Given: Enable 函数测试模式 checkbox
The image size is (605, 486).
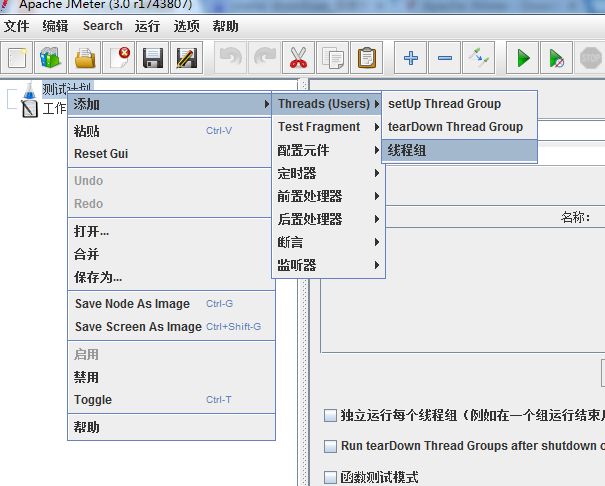Looking at the screenshot, I should 330,477.
